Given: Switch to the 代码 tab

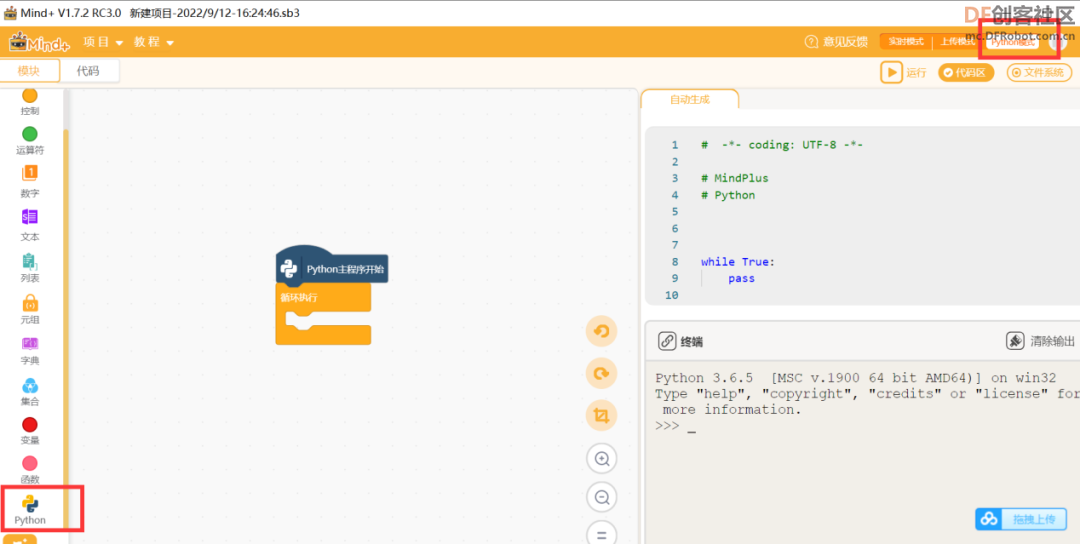Looking at the screenshot, I should pyautogui.click(x=88, y=71).
